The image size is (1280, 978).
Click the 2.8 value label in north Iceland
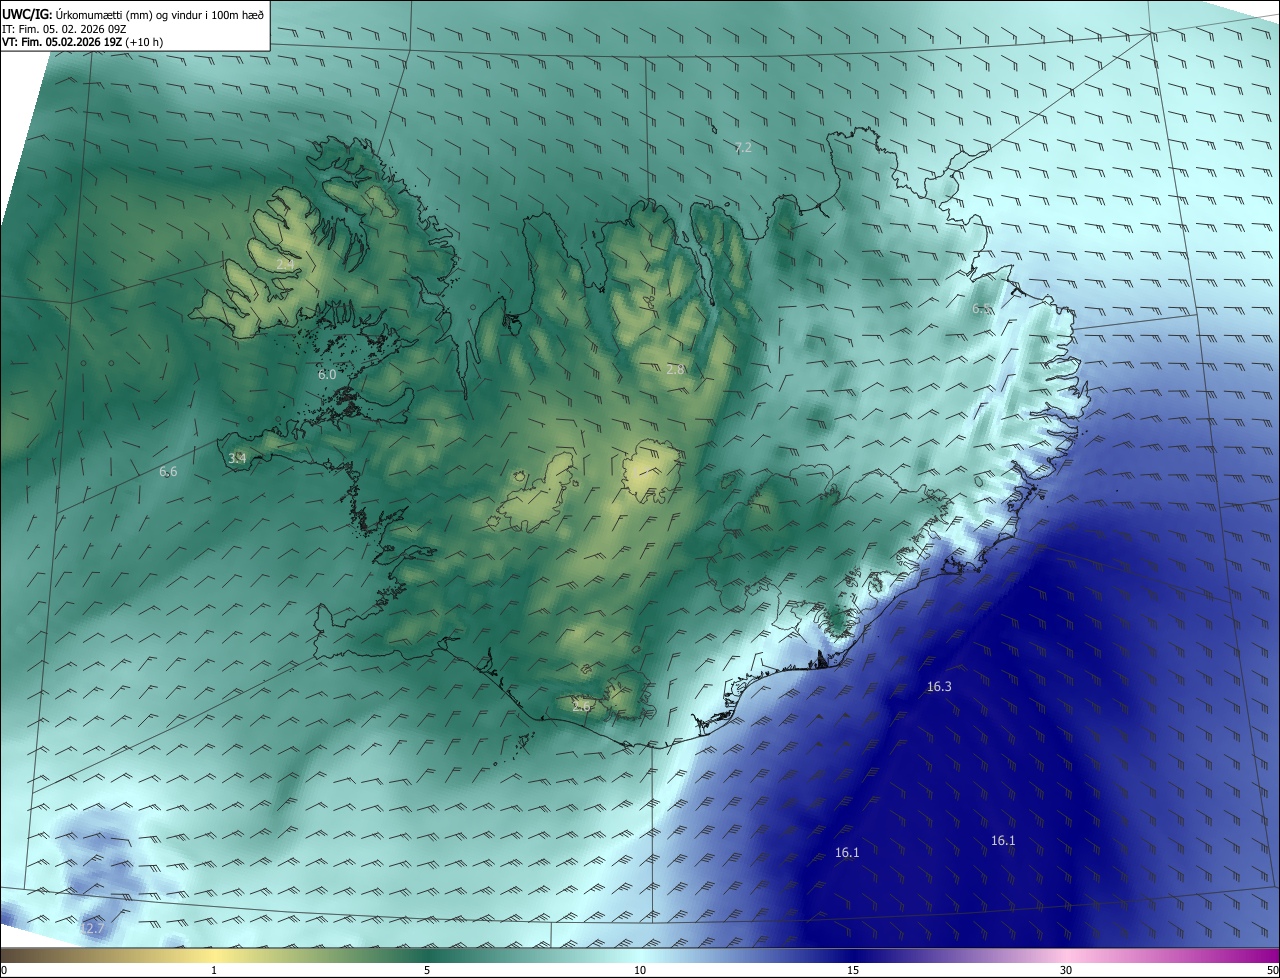(676, 369)
